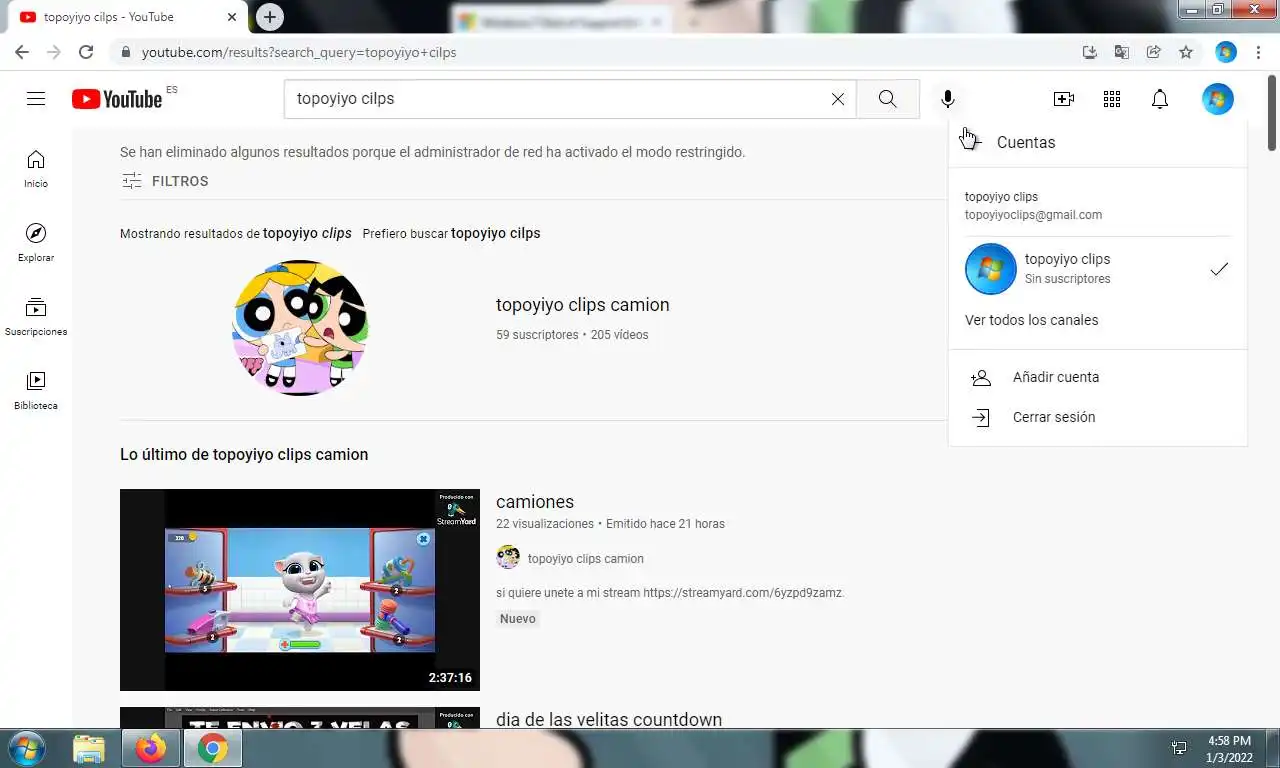Click Ver todos los canales
The width and height of the screenshot is (1280, 768).
[1031, 320]
